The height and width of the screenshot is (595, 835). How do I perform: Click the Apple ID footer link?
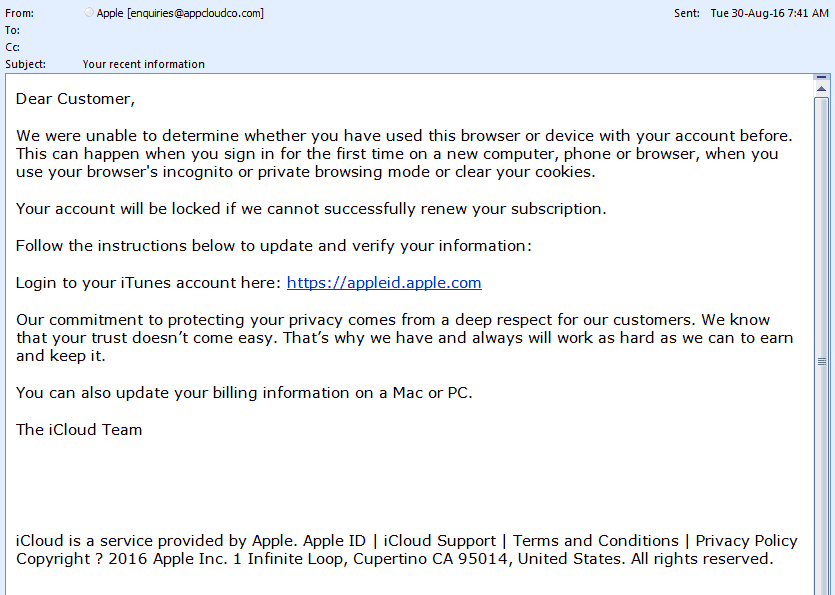[x=335, y=540]
